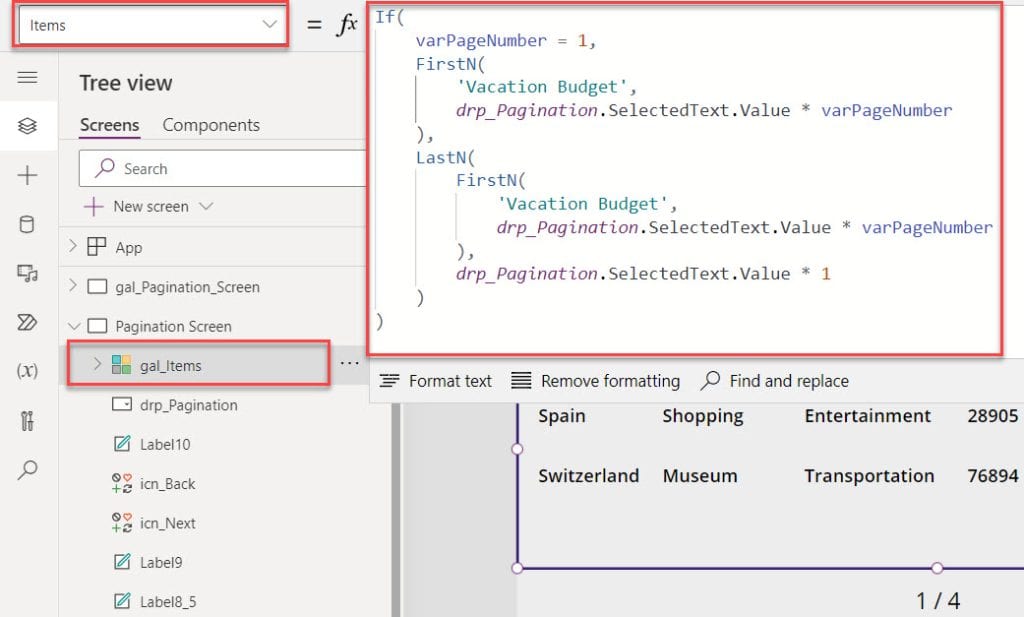Expand gal_Pagination_Screen node
Screen dimensions: 1024x617
73,285
